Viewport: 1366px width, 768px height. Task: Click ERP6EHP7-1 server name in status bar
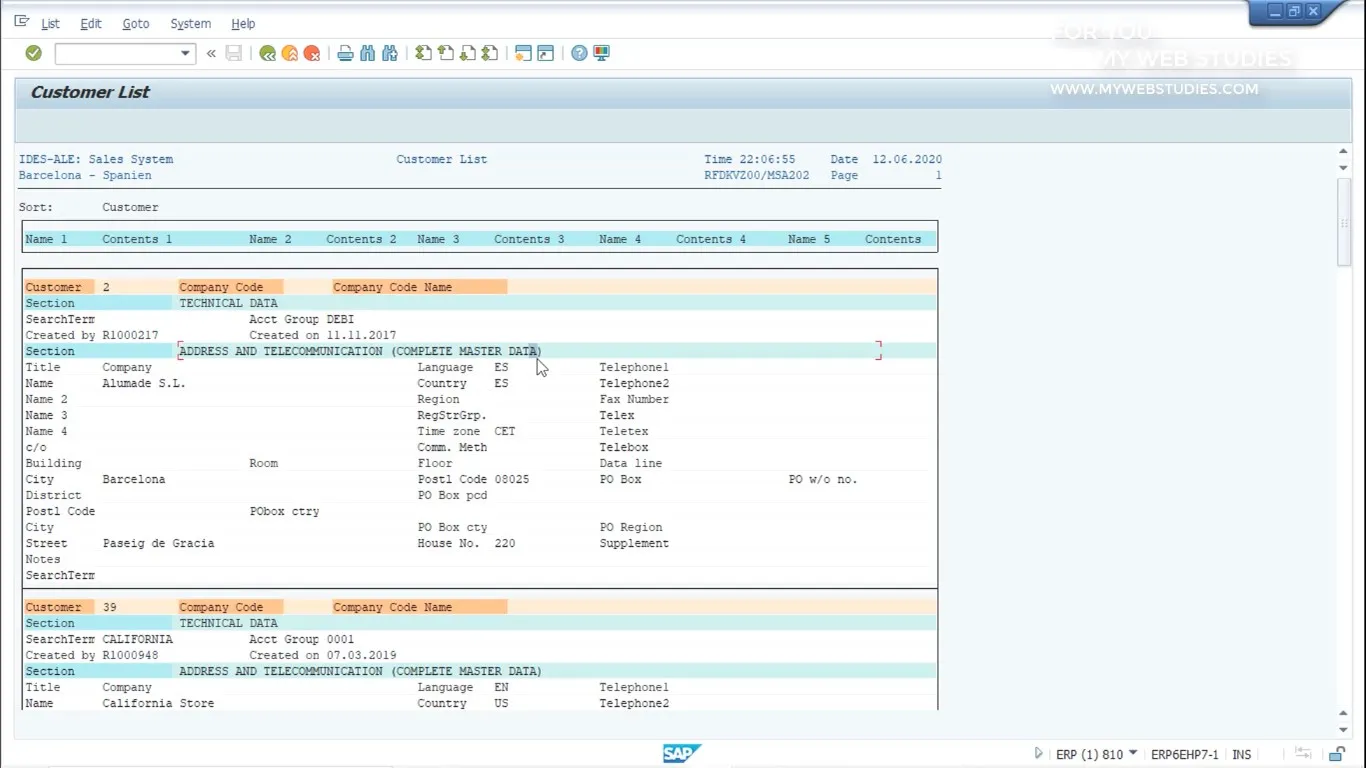tap(1185, 755)
